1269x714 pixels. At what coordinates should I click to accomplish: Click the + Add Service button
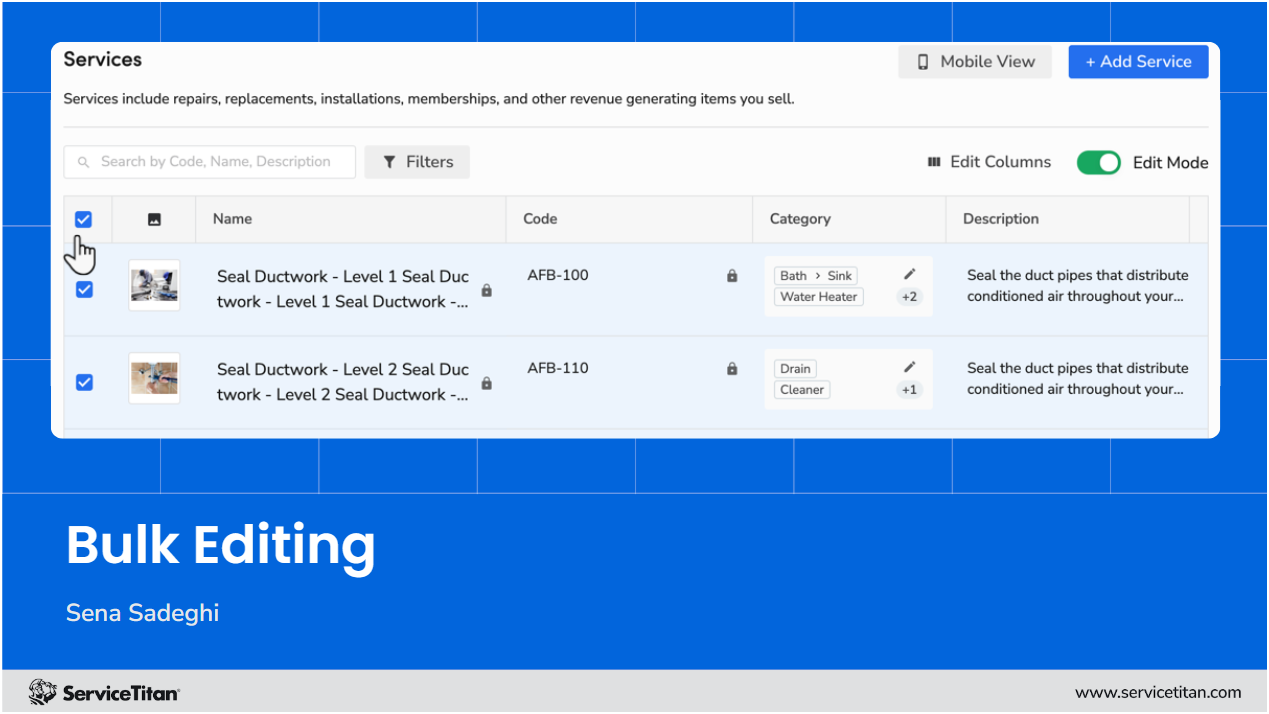(1138, 61)
